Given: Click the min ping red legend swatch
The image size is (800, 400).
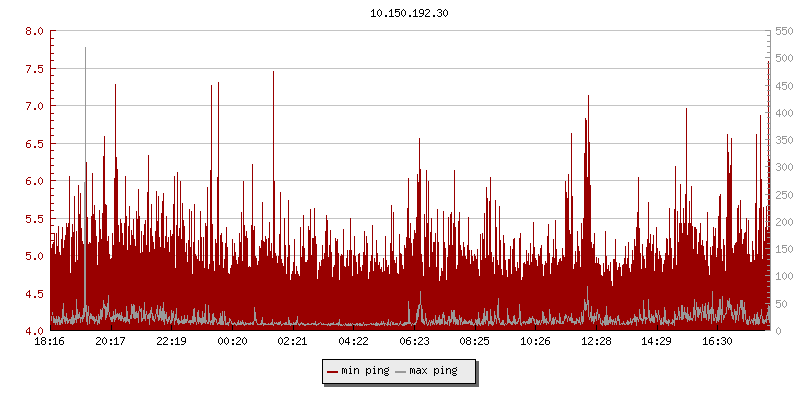Looking at the screenshot, I should click(x=333, y=371).
